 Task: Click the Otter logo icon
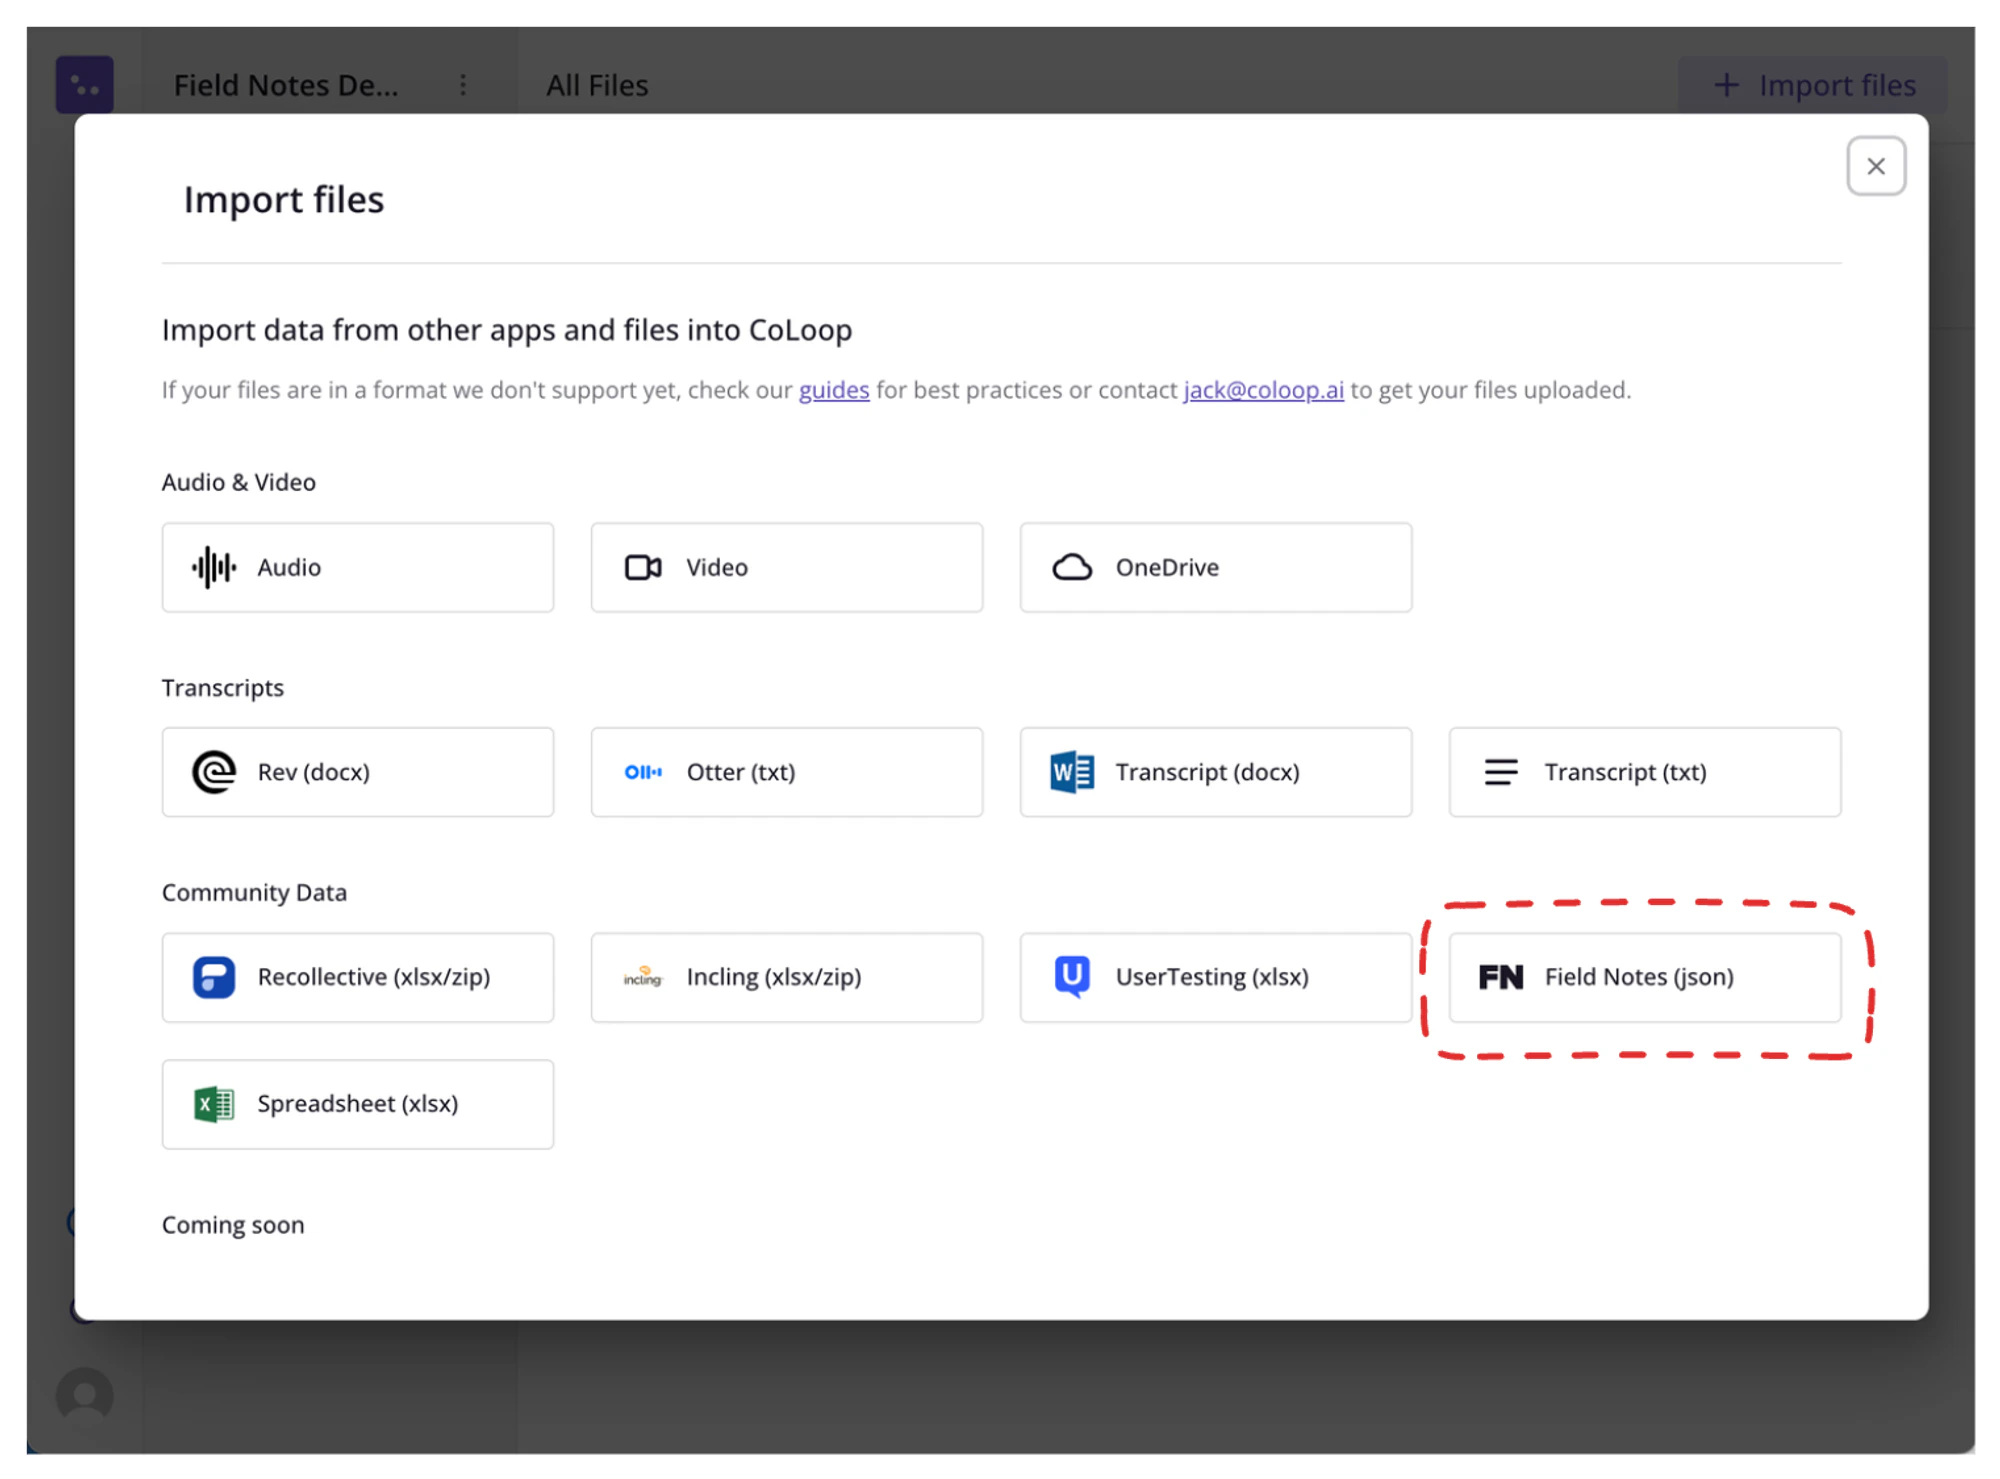(x=643, y=772)
